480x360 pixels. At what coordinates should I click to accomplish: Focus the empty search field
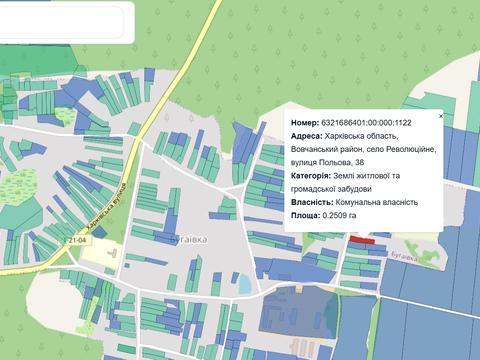tap(62, 22)
